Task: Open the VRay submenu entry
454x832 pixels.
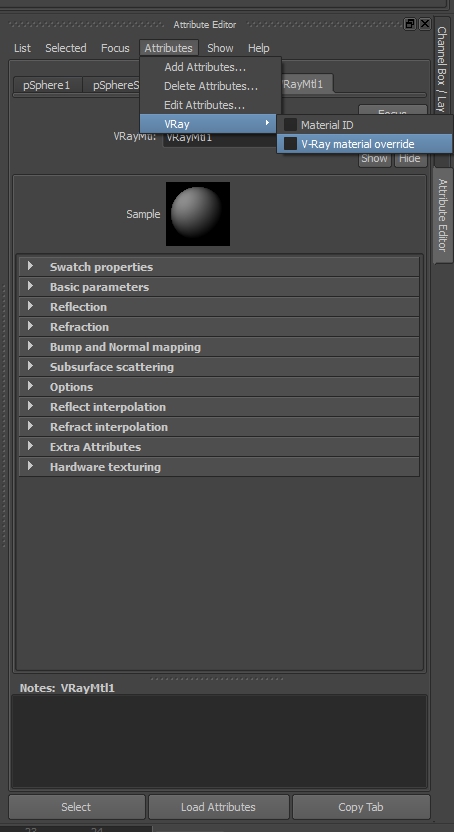Action: [x=208, y=124]
